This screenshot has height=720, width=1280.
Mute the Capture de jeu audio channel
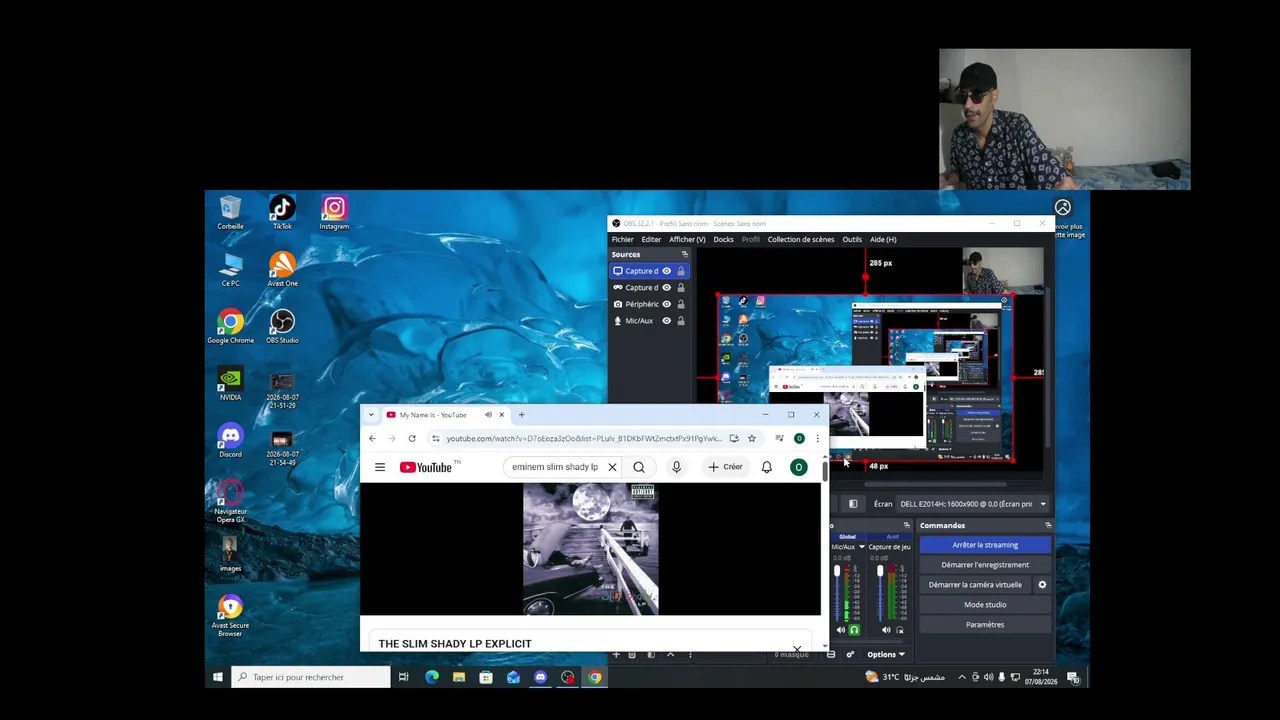[886, 630]
